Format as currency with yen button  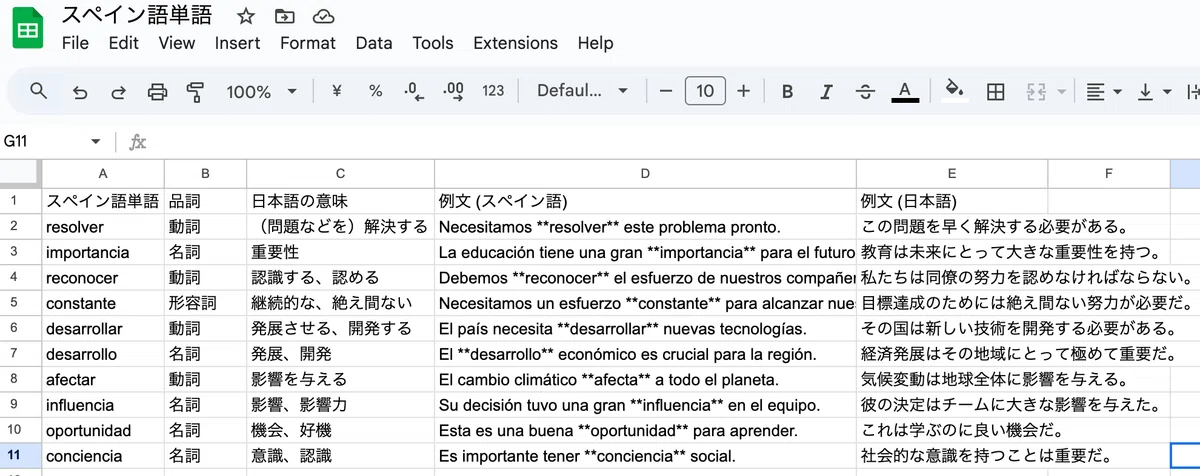[x=336, y=91]
